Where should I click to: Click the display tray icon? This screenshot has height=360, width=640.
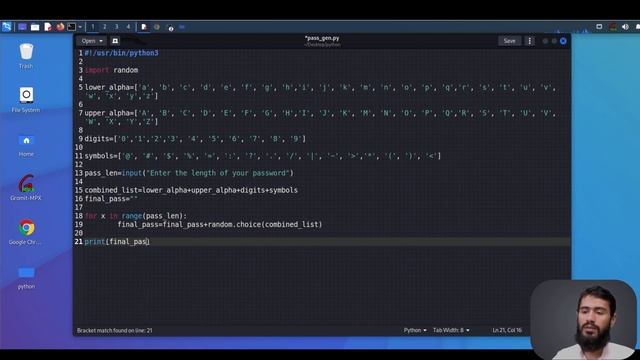599,27
